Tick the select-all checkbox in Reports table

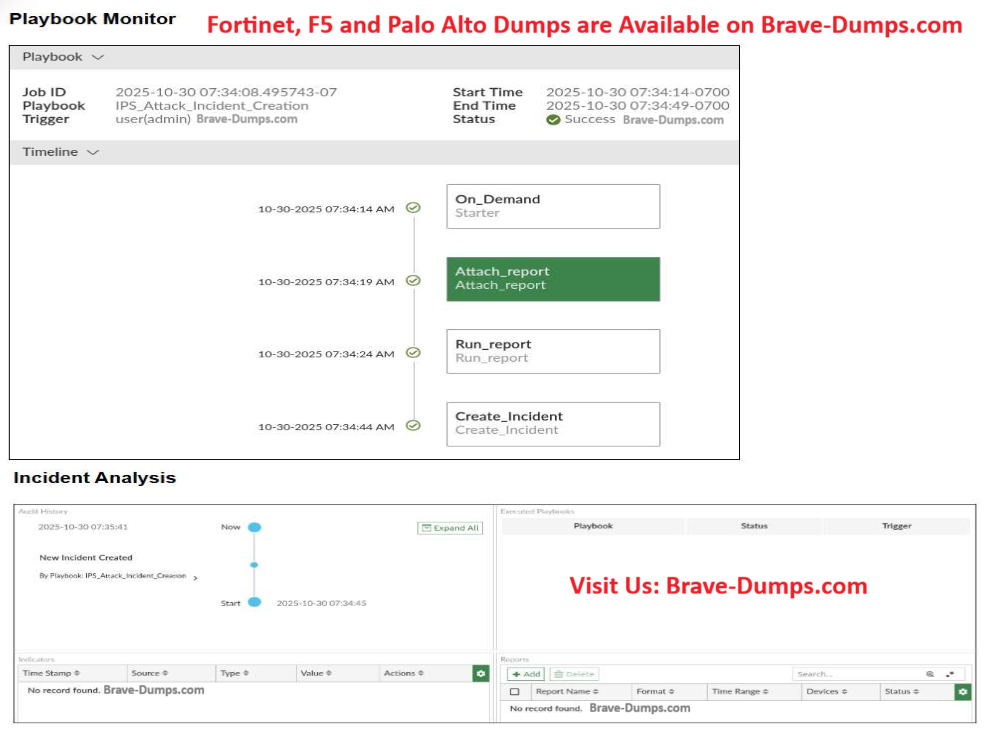click(x=515, y=692)
